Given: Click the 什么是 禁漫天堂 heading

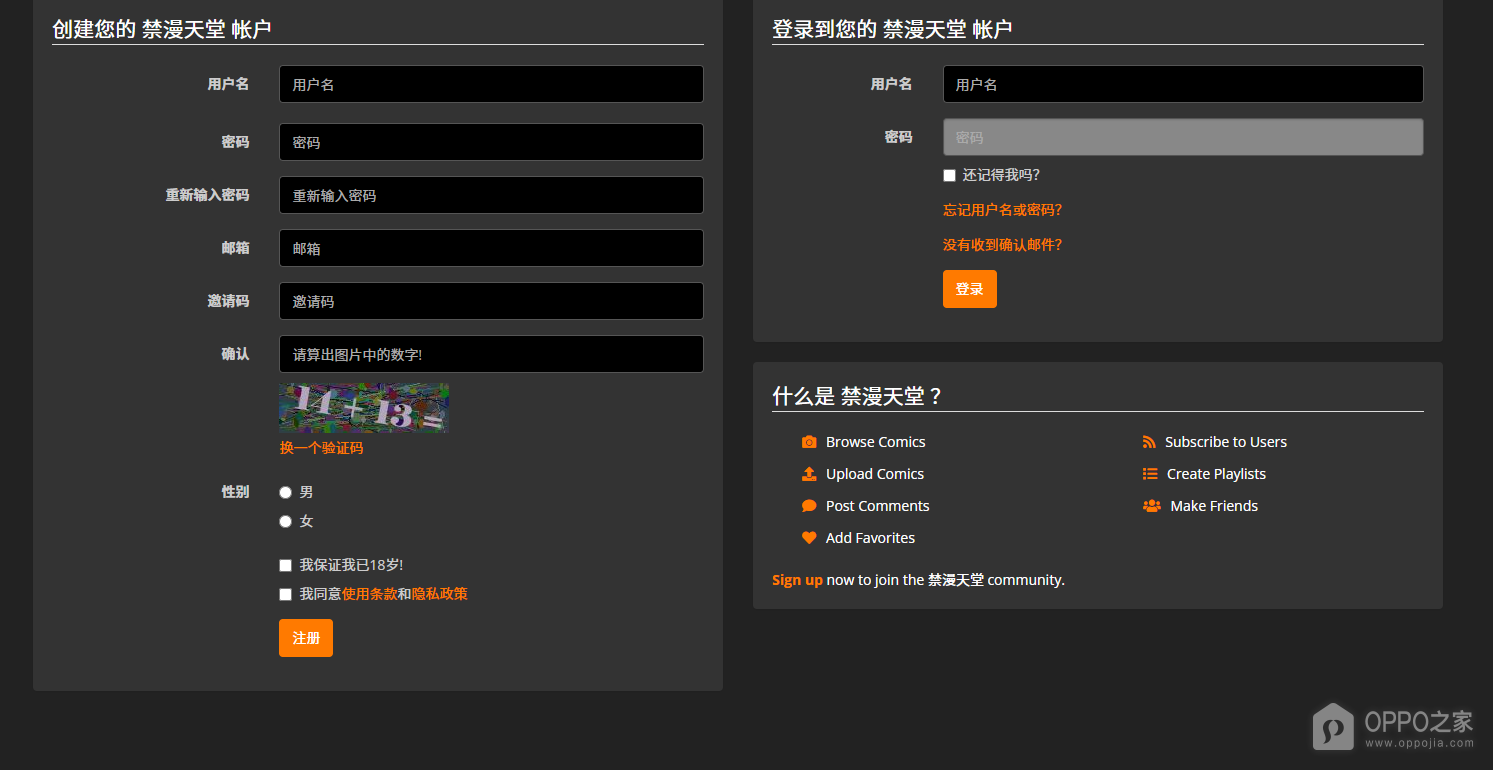Looking at the screenshot, I should coord(857,396).
